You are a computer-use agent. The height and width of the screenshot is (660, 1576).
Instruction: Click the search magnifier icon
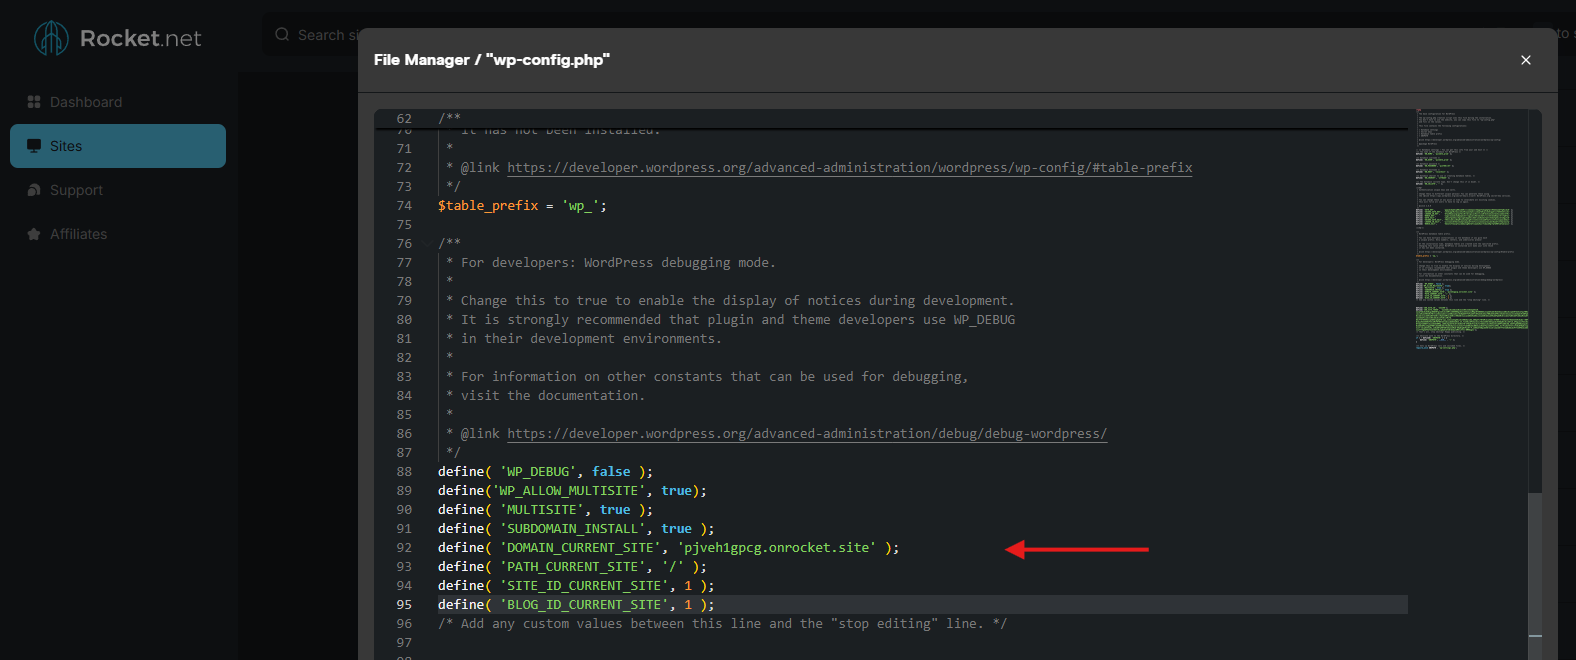(x=282, y=34)
